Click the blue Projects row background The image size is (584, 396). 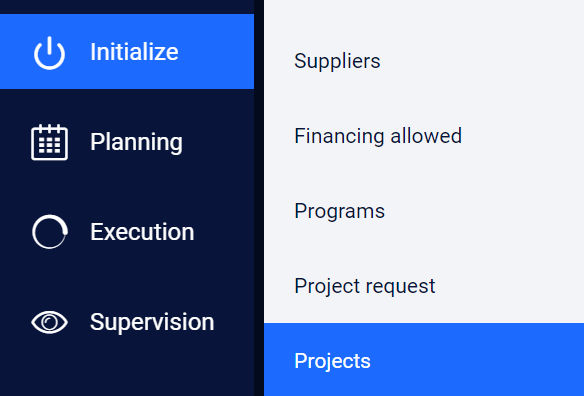(424, 359)
